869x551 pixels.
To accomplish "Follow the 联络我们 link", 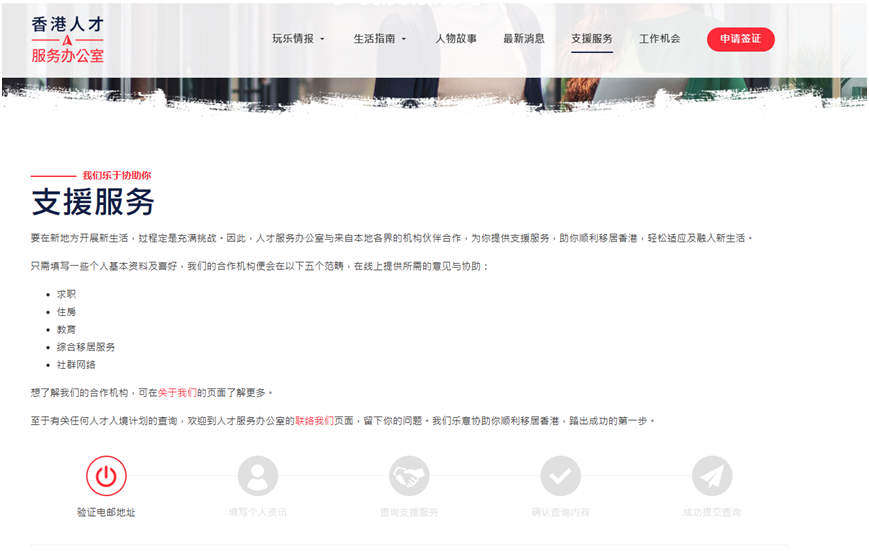I will tap(313, 421).
